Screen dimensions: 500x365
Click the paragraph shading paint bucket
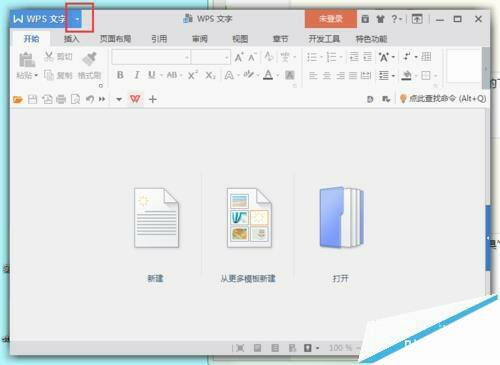tap(406, 75)
